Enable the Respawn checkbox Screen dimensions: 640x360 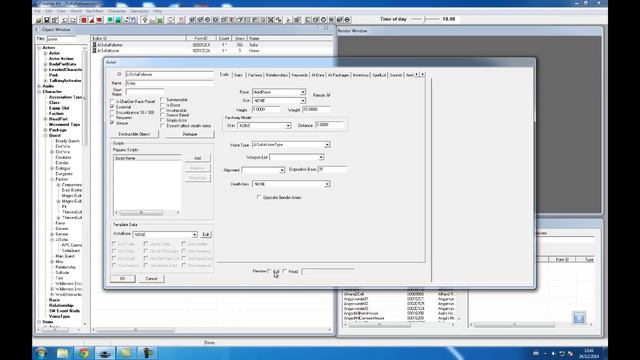pyautogui.click(x=112, y=118)
